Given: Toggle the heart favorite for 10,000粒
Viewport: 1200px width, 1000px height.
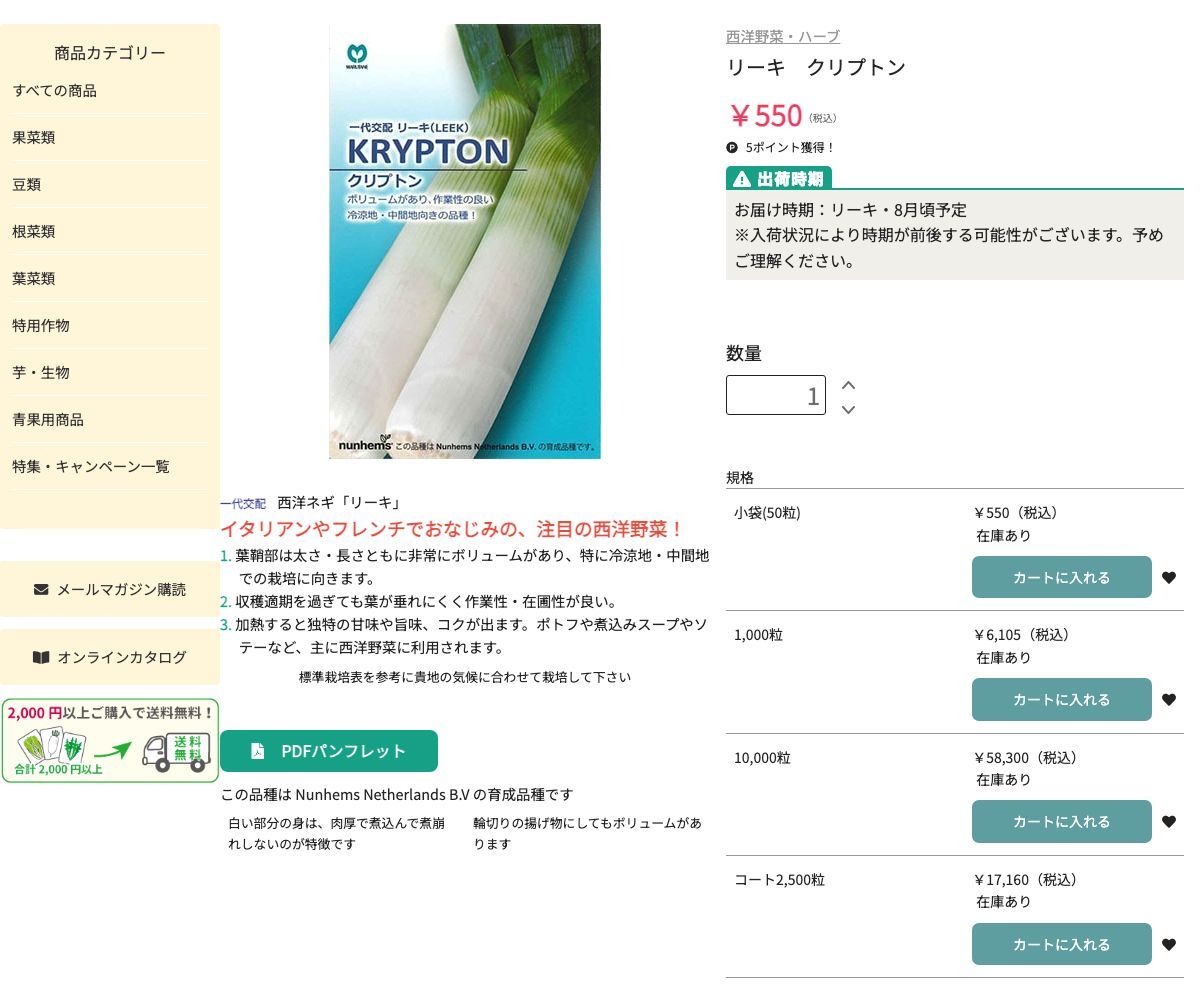Looking at the screenshot, I should [1169, 821].
